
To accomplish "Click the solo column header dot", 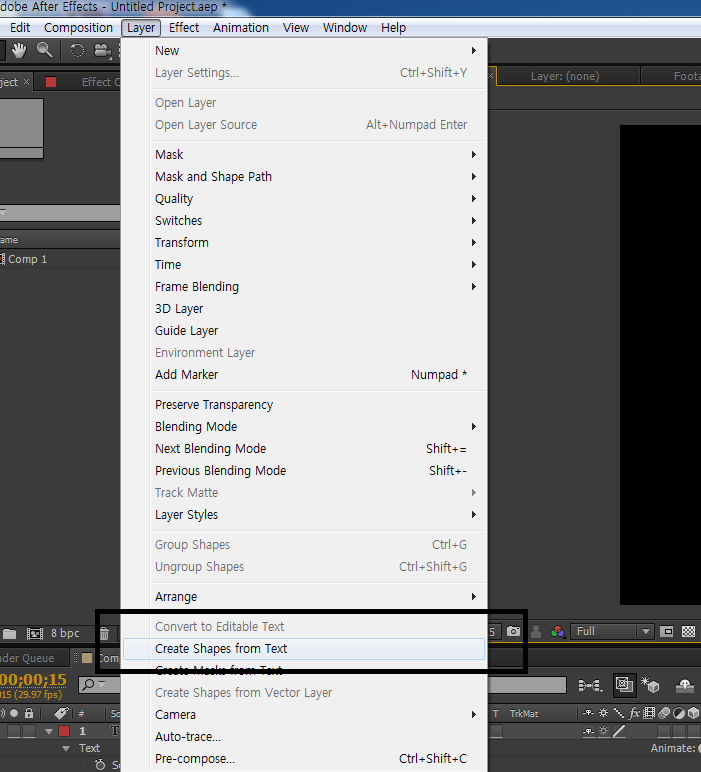I will coord(14,712).
